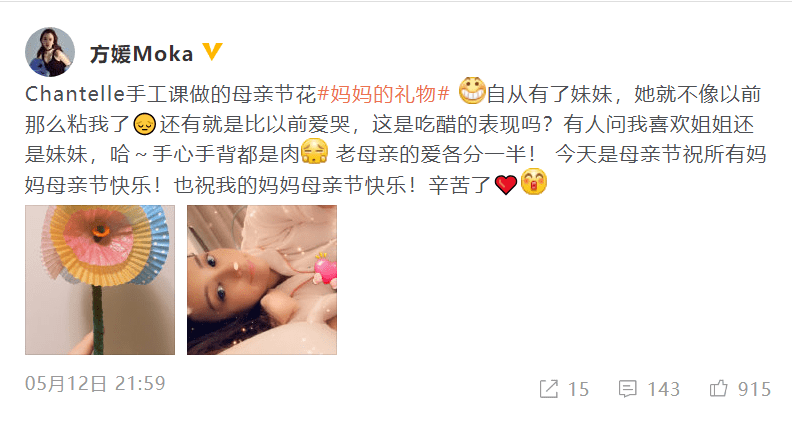Open comments via speech bubble icon
The image size is (792, 424).
point(628,389)
